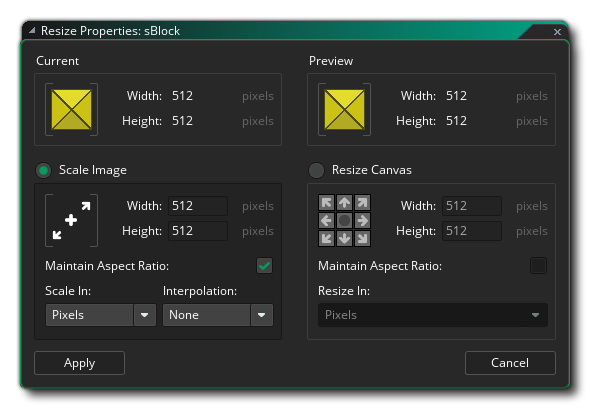Click the Resize Canvas Height field

(472, 231)
